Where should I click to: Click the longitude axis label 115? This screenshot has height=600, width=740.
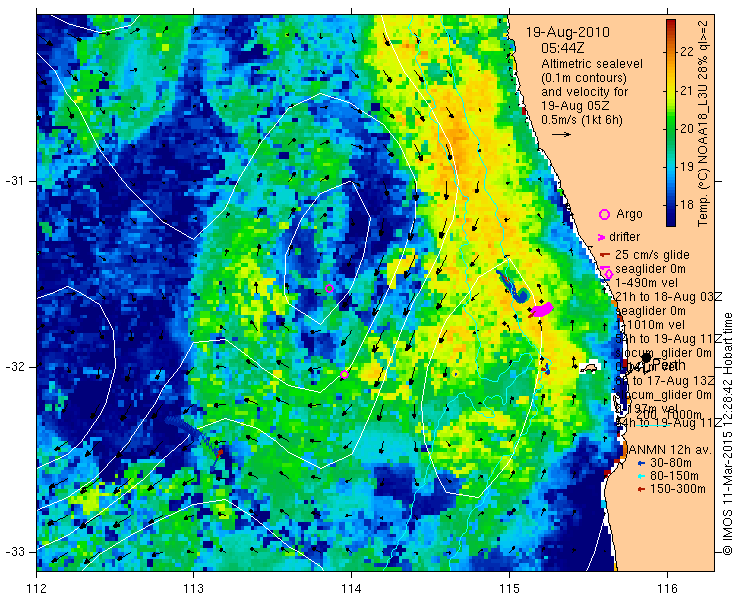(509, 588)
